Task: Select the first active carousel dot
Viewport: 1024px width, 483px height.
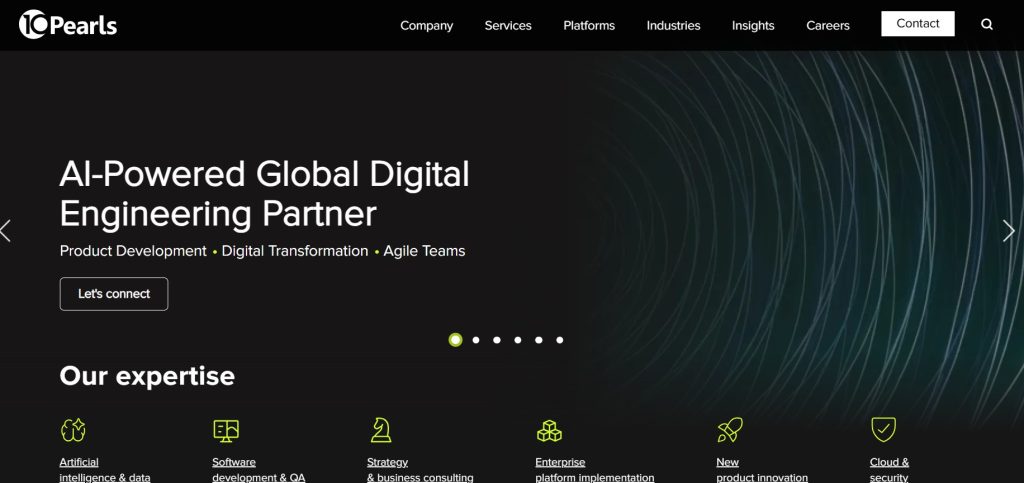Action: point(455,339)
